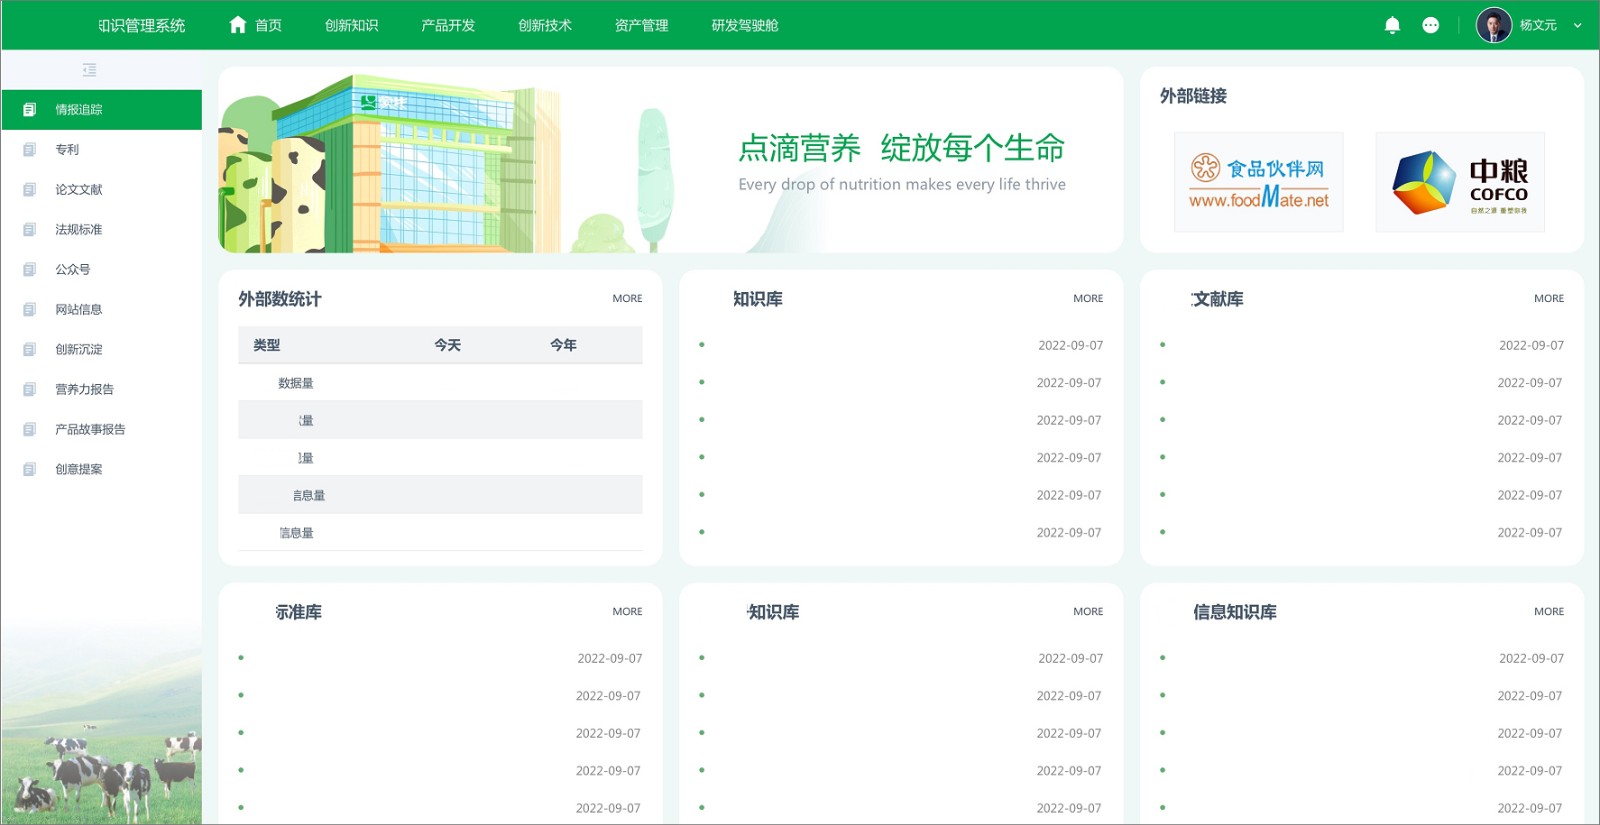Click MORE in the 文献库 panel
1600x825 pixels.
[1549, 298]
